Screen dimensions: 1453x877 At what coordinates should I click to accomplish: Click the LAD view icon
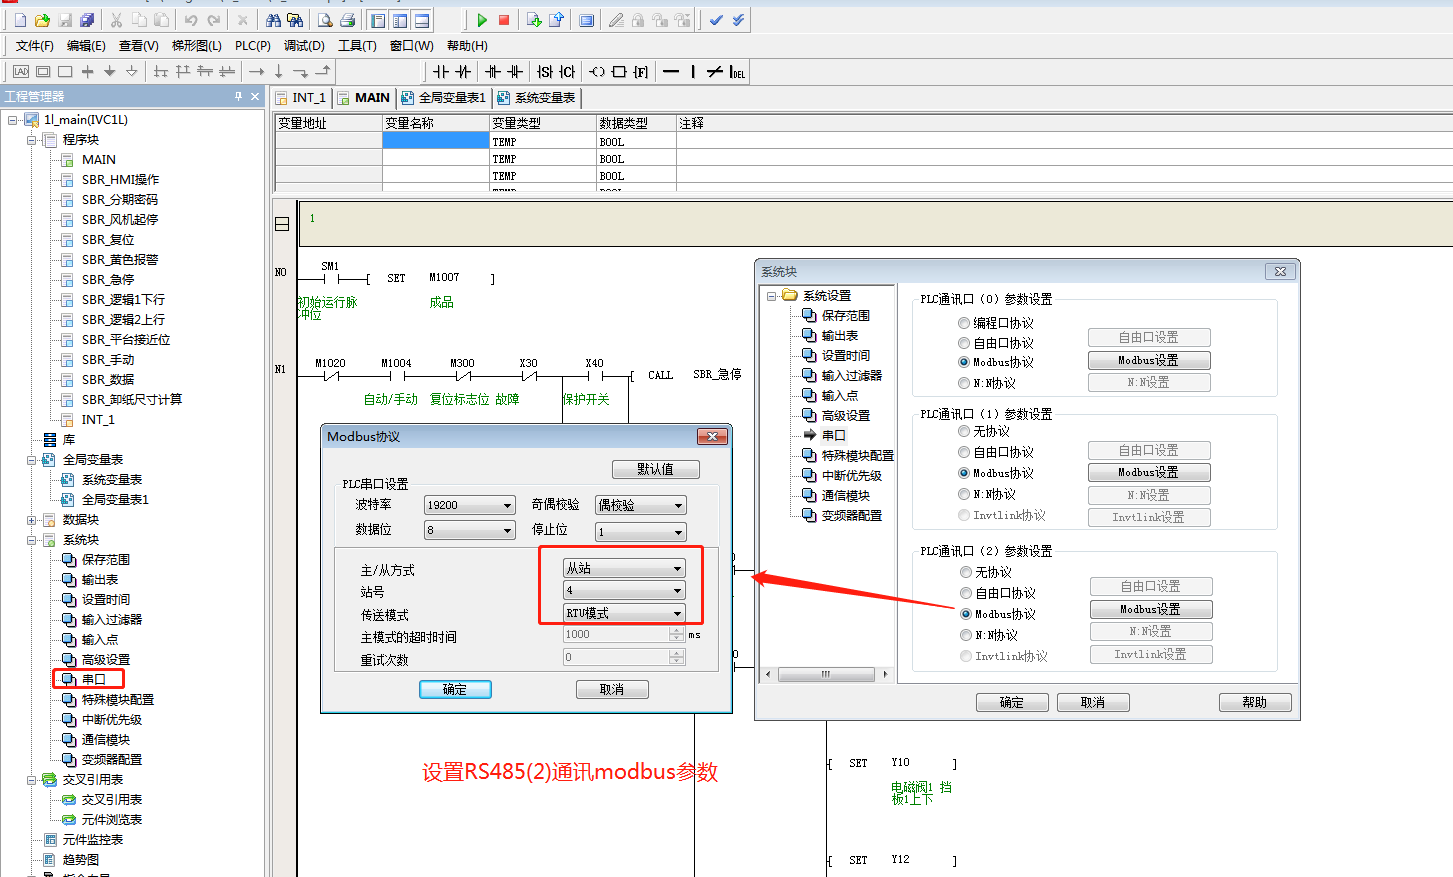click(21, 72)
